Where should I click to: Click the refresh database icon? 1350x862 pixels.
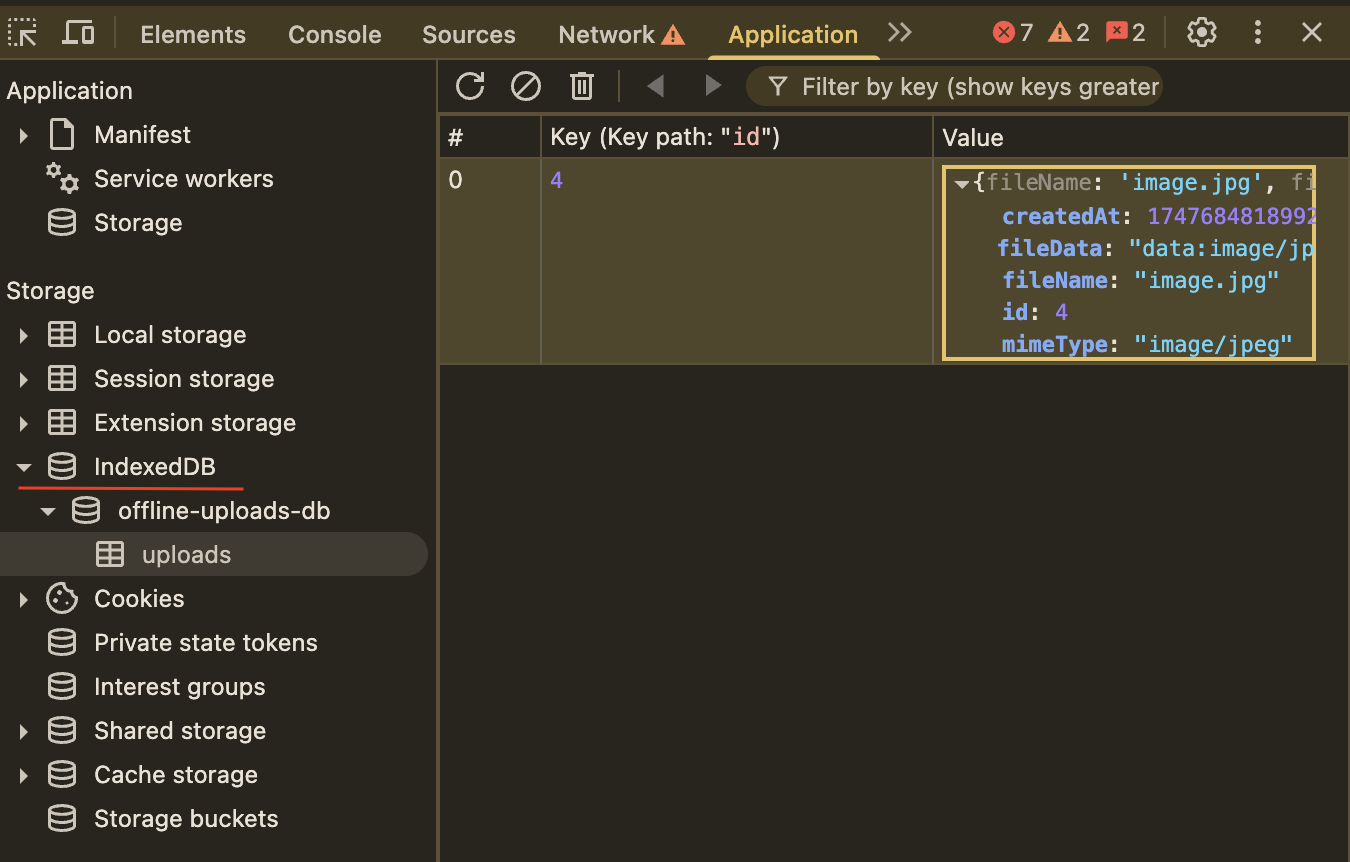click(x=470, y=87)
